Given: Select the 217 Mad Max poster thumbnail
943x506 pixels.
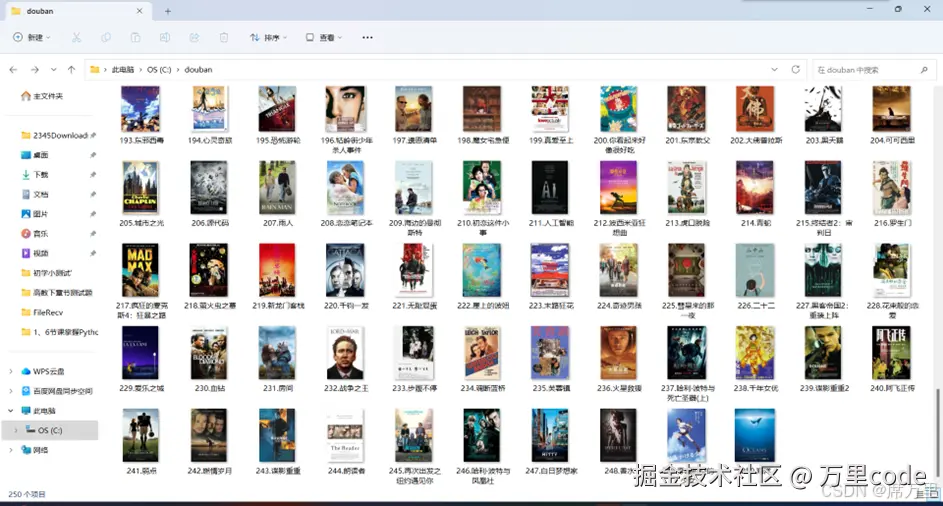Looking at the screenshot, I should click(140, 270).
